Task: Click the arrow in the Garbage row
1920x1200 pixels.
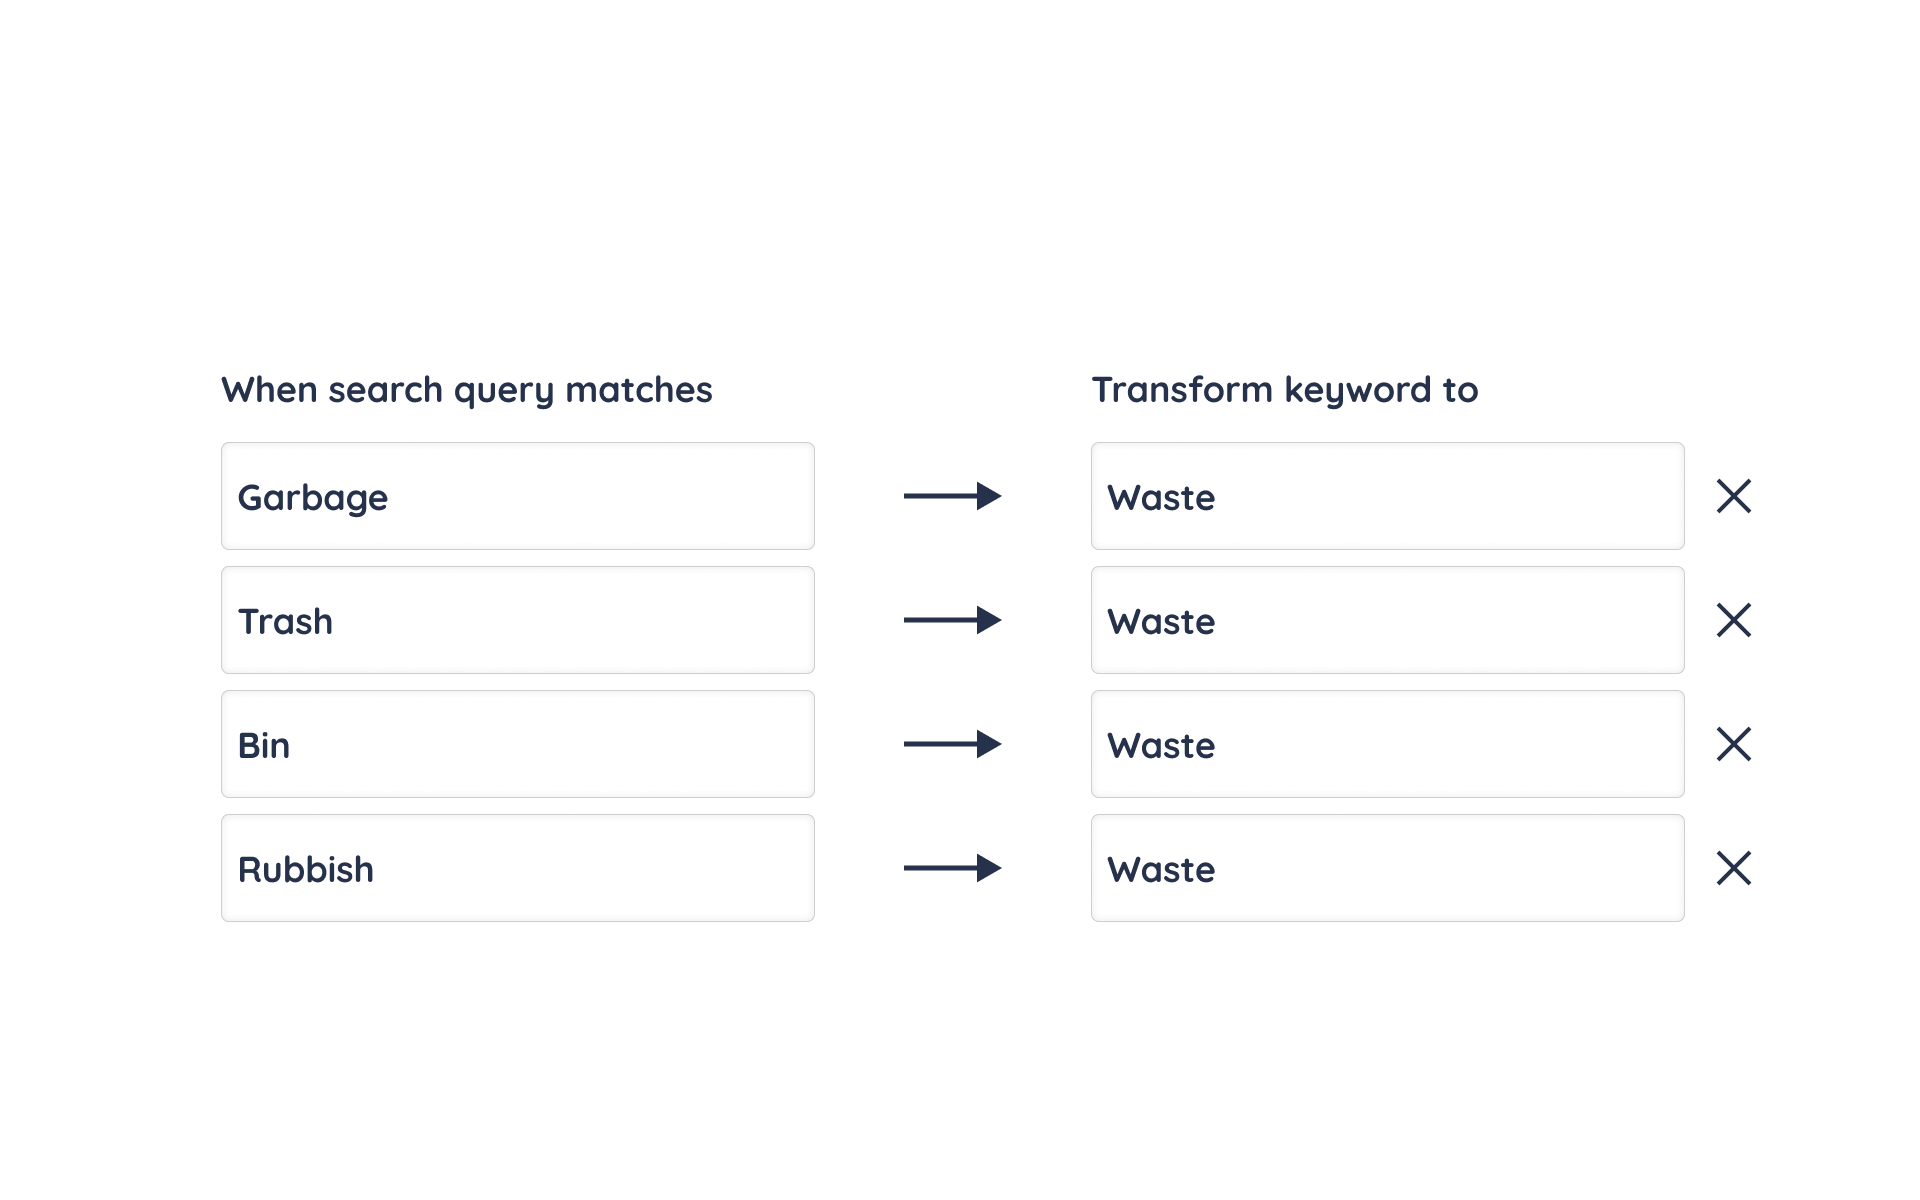Action: (952, 496)
